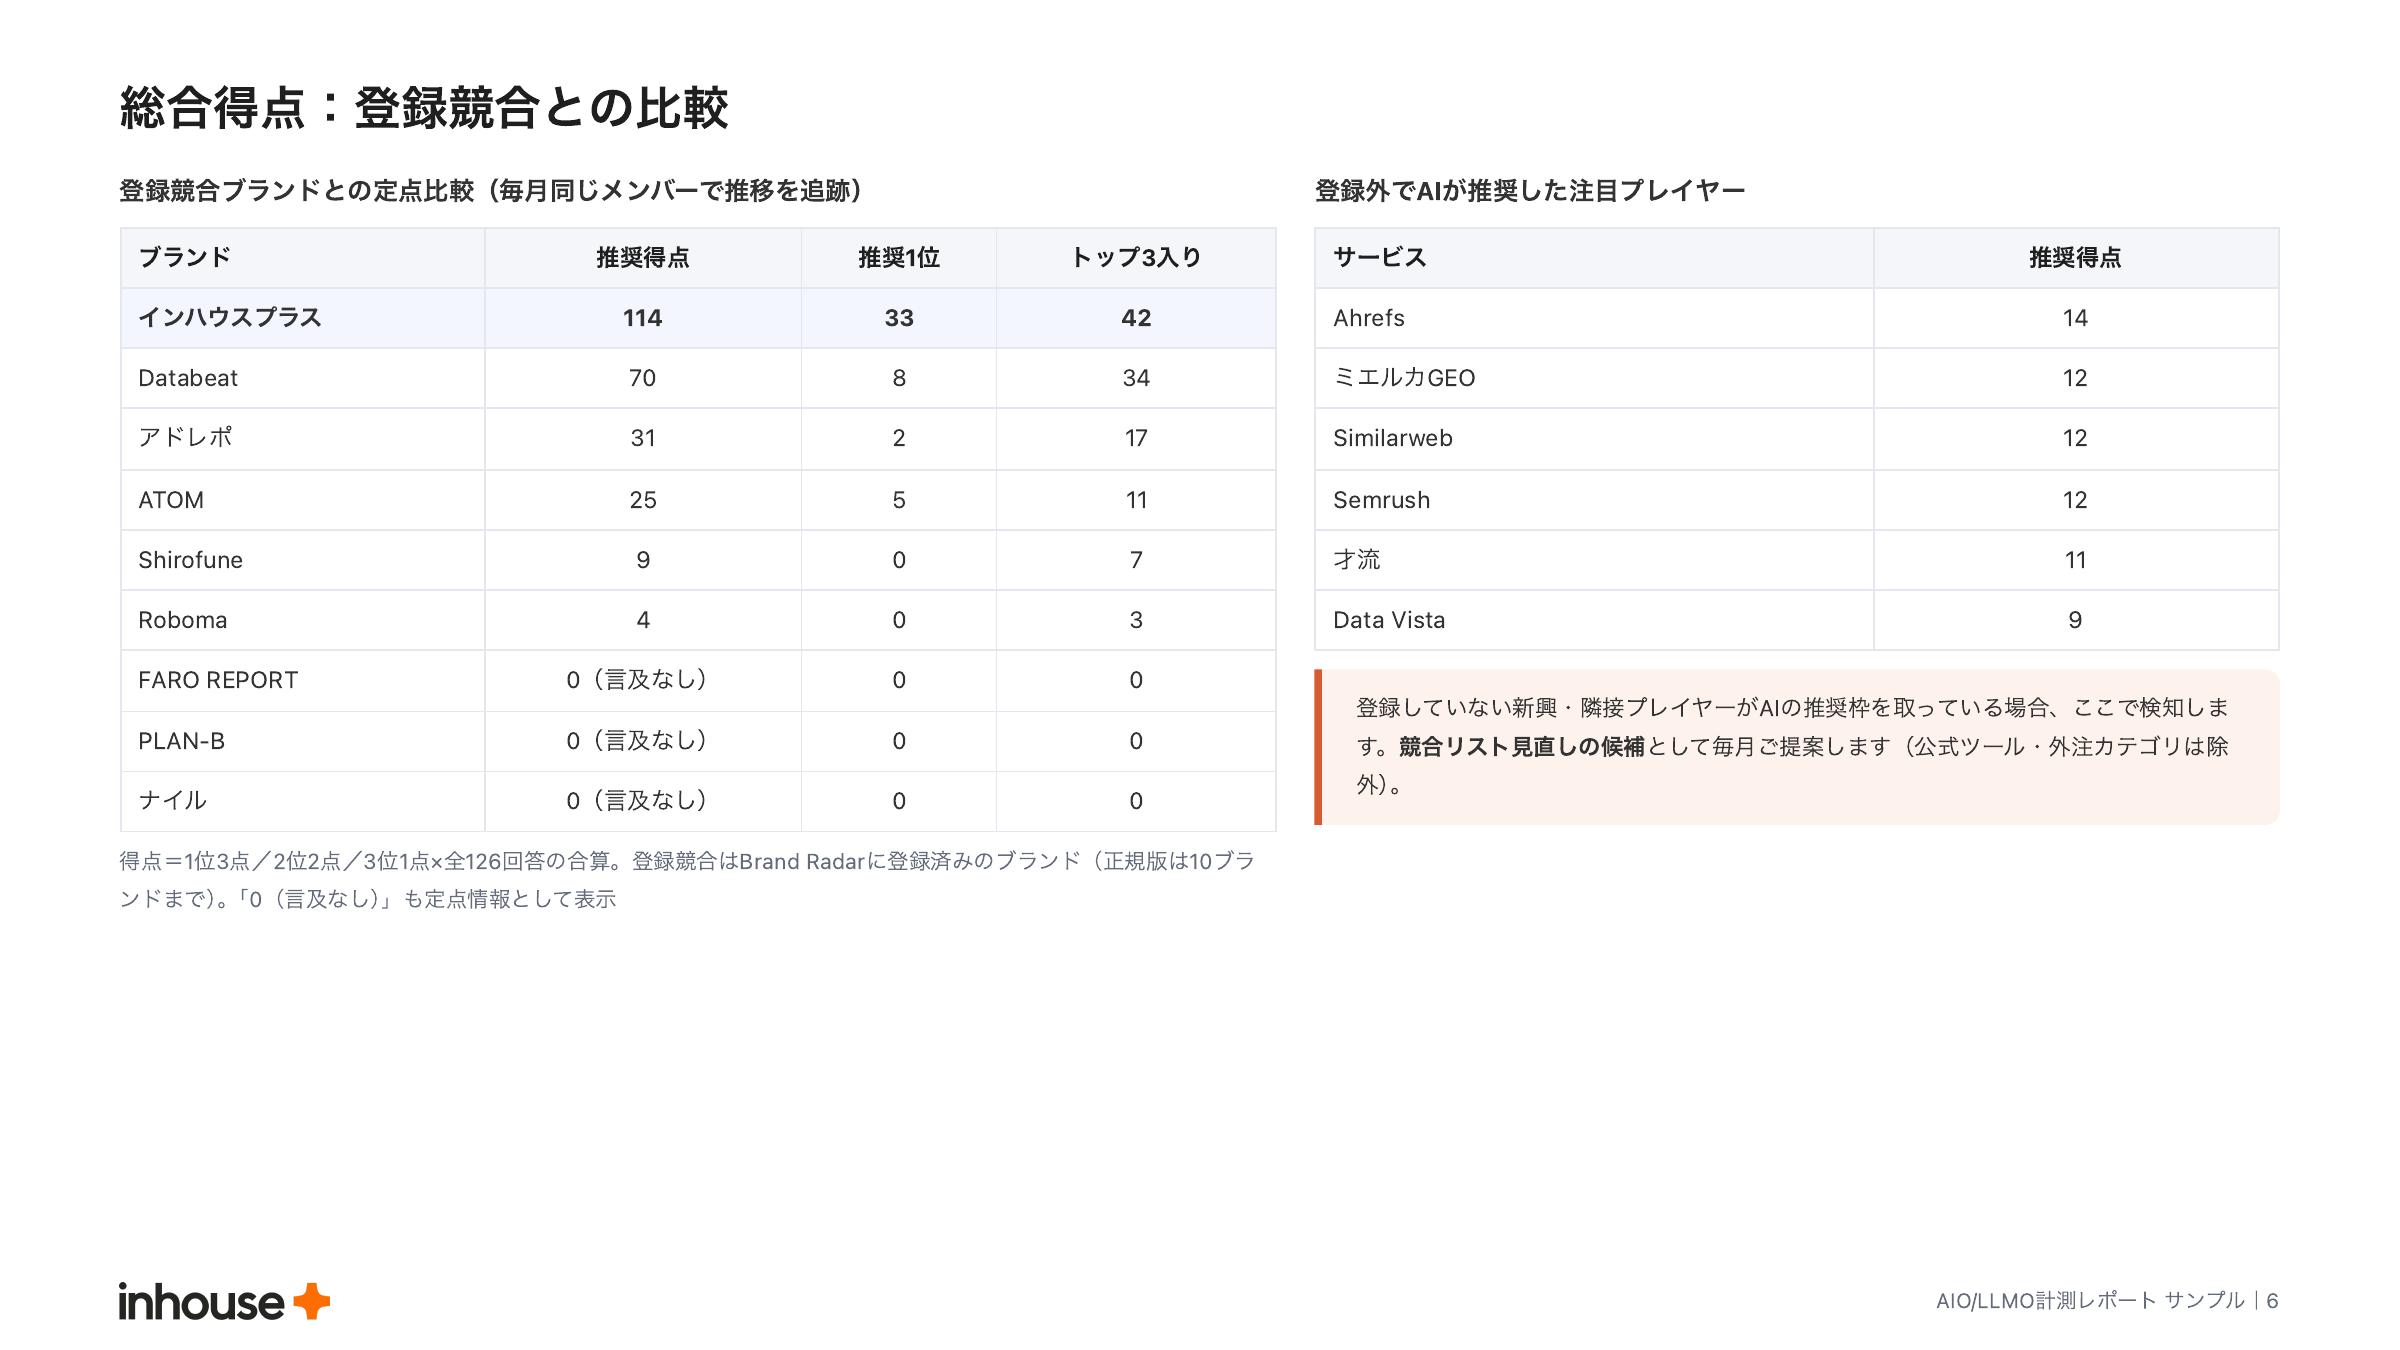The width and height of the screenshot is (2400, 1350).
Task: Click the Ahrefs score 14
Action: pos(2075,318)
